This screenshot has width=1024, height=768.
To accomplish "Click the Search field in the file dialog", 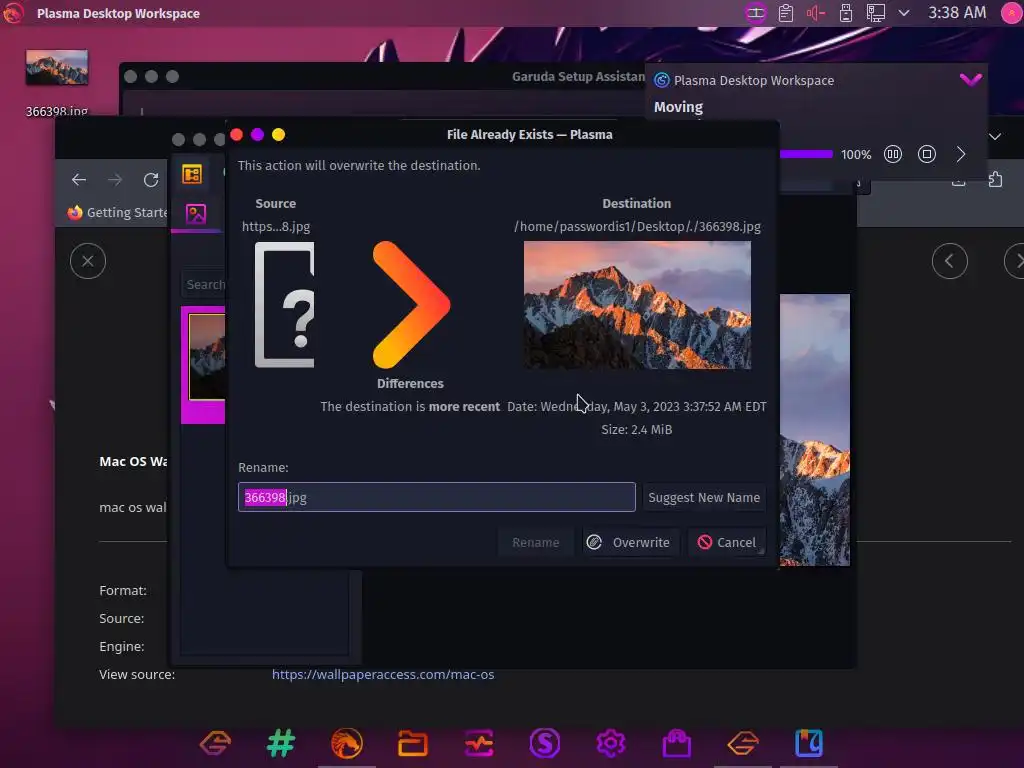I will (x=203, y=284).
